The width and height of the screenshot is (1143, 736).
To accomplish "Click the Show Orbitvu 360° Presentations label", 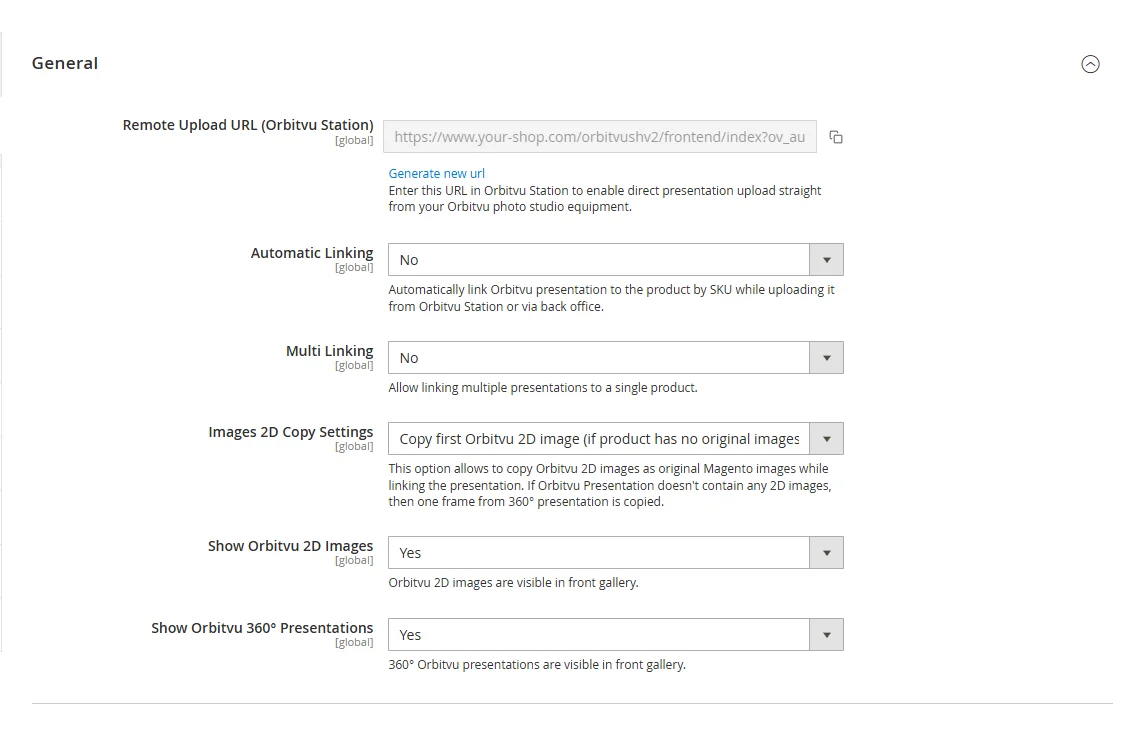I will [262, 627].
